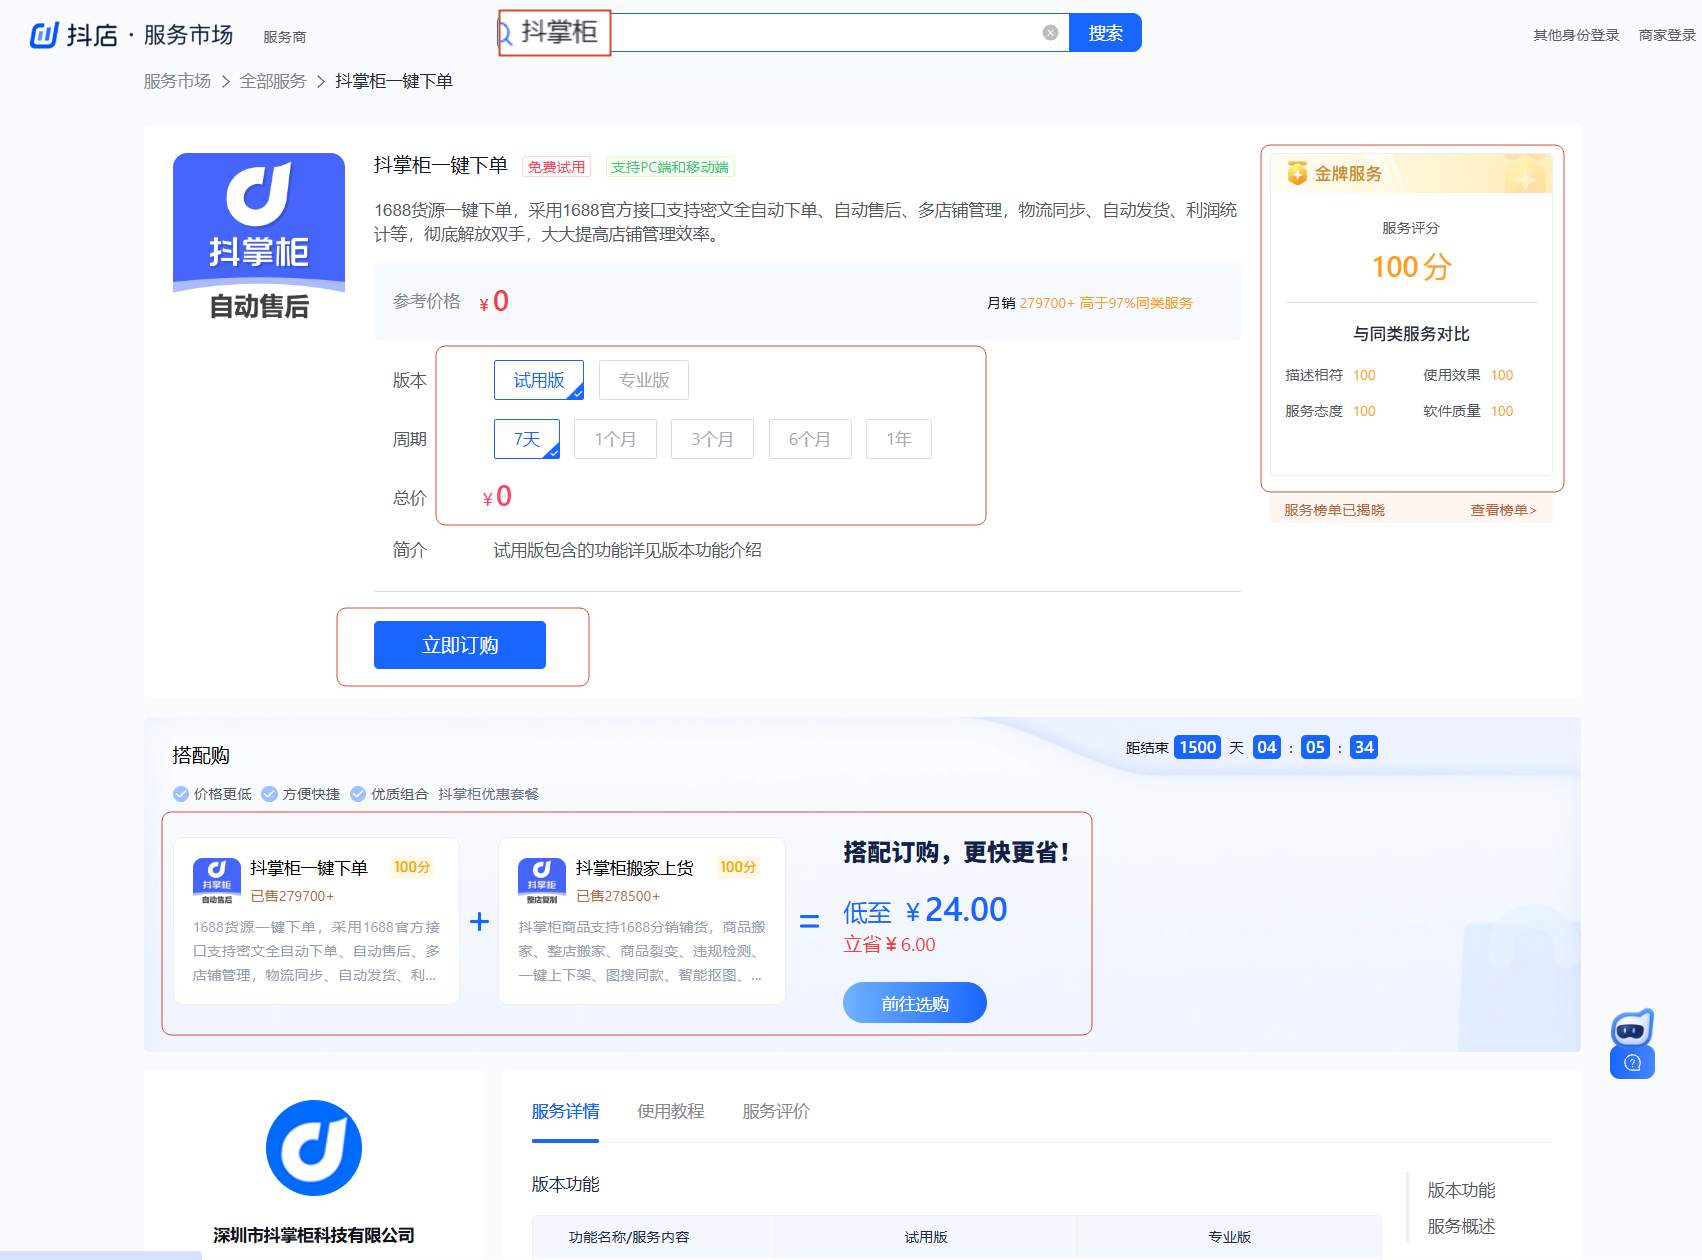1702x1260 pixels.
Task: Choose the 3个月 period
Action: click(x=712, y=439)
